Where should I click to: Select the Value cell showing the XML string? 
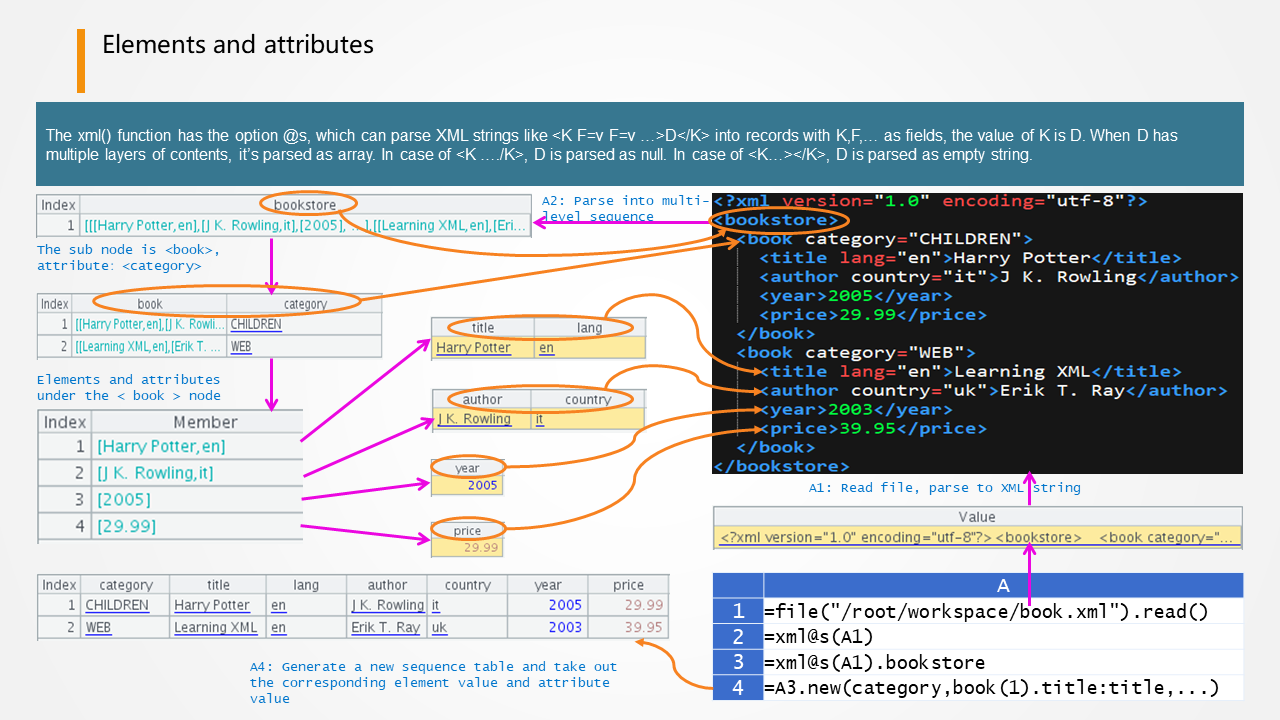click(976, 537)
